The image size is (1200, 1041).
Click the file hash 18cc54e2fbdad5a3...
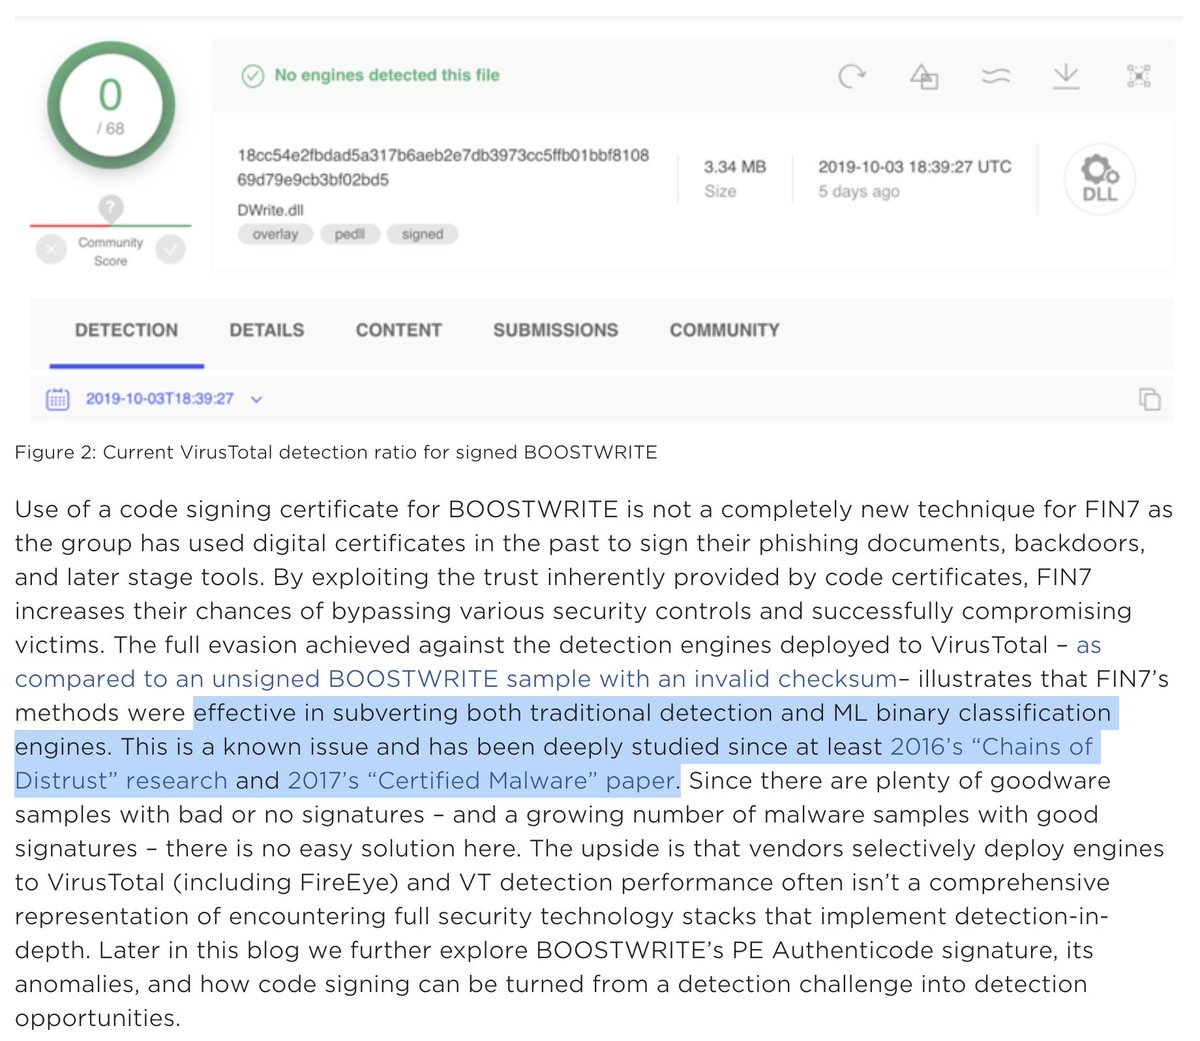tap(443, 168)
